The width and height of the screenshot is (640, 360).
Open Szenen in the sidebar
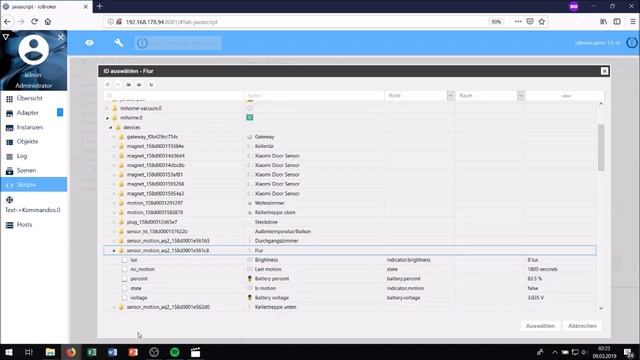[x=33, y=171]
